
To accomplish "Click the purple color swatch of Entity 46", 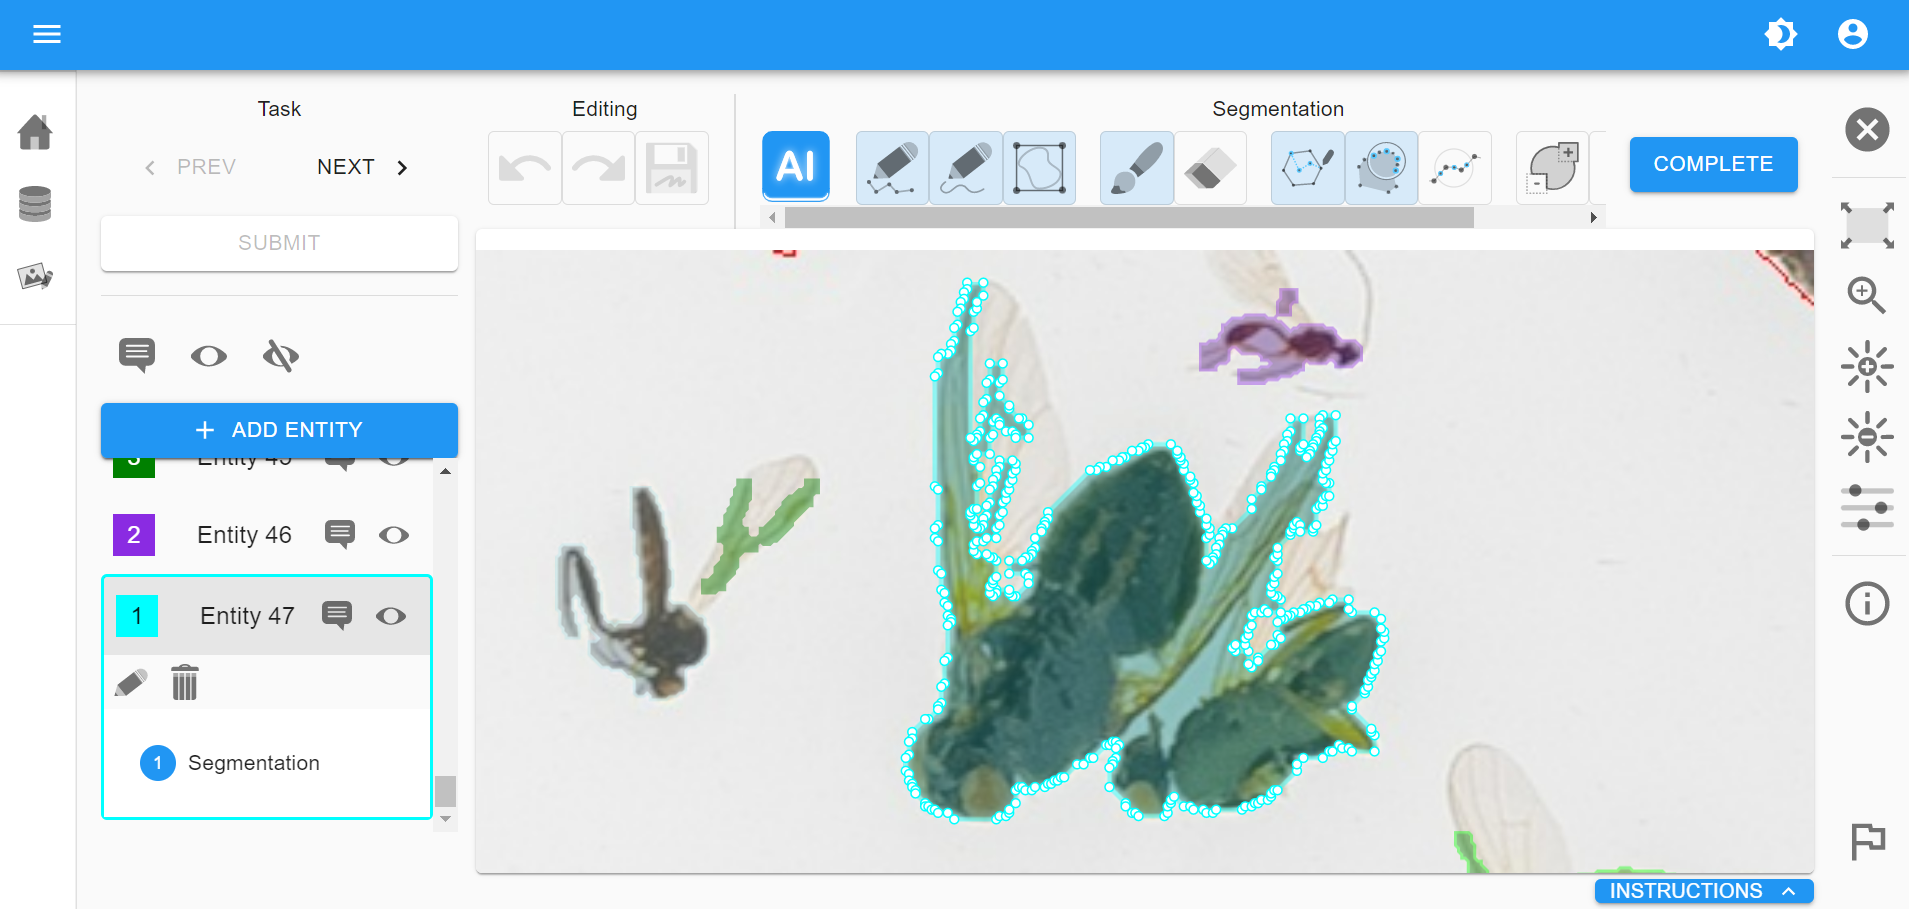I will pyautogui.click(x=134, y=535).
